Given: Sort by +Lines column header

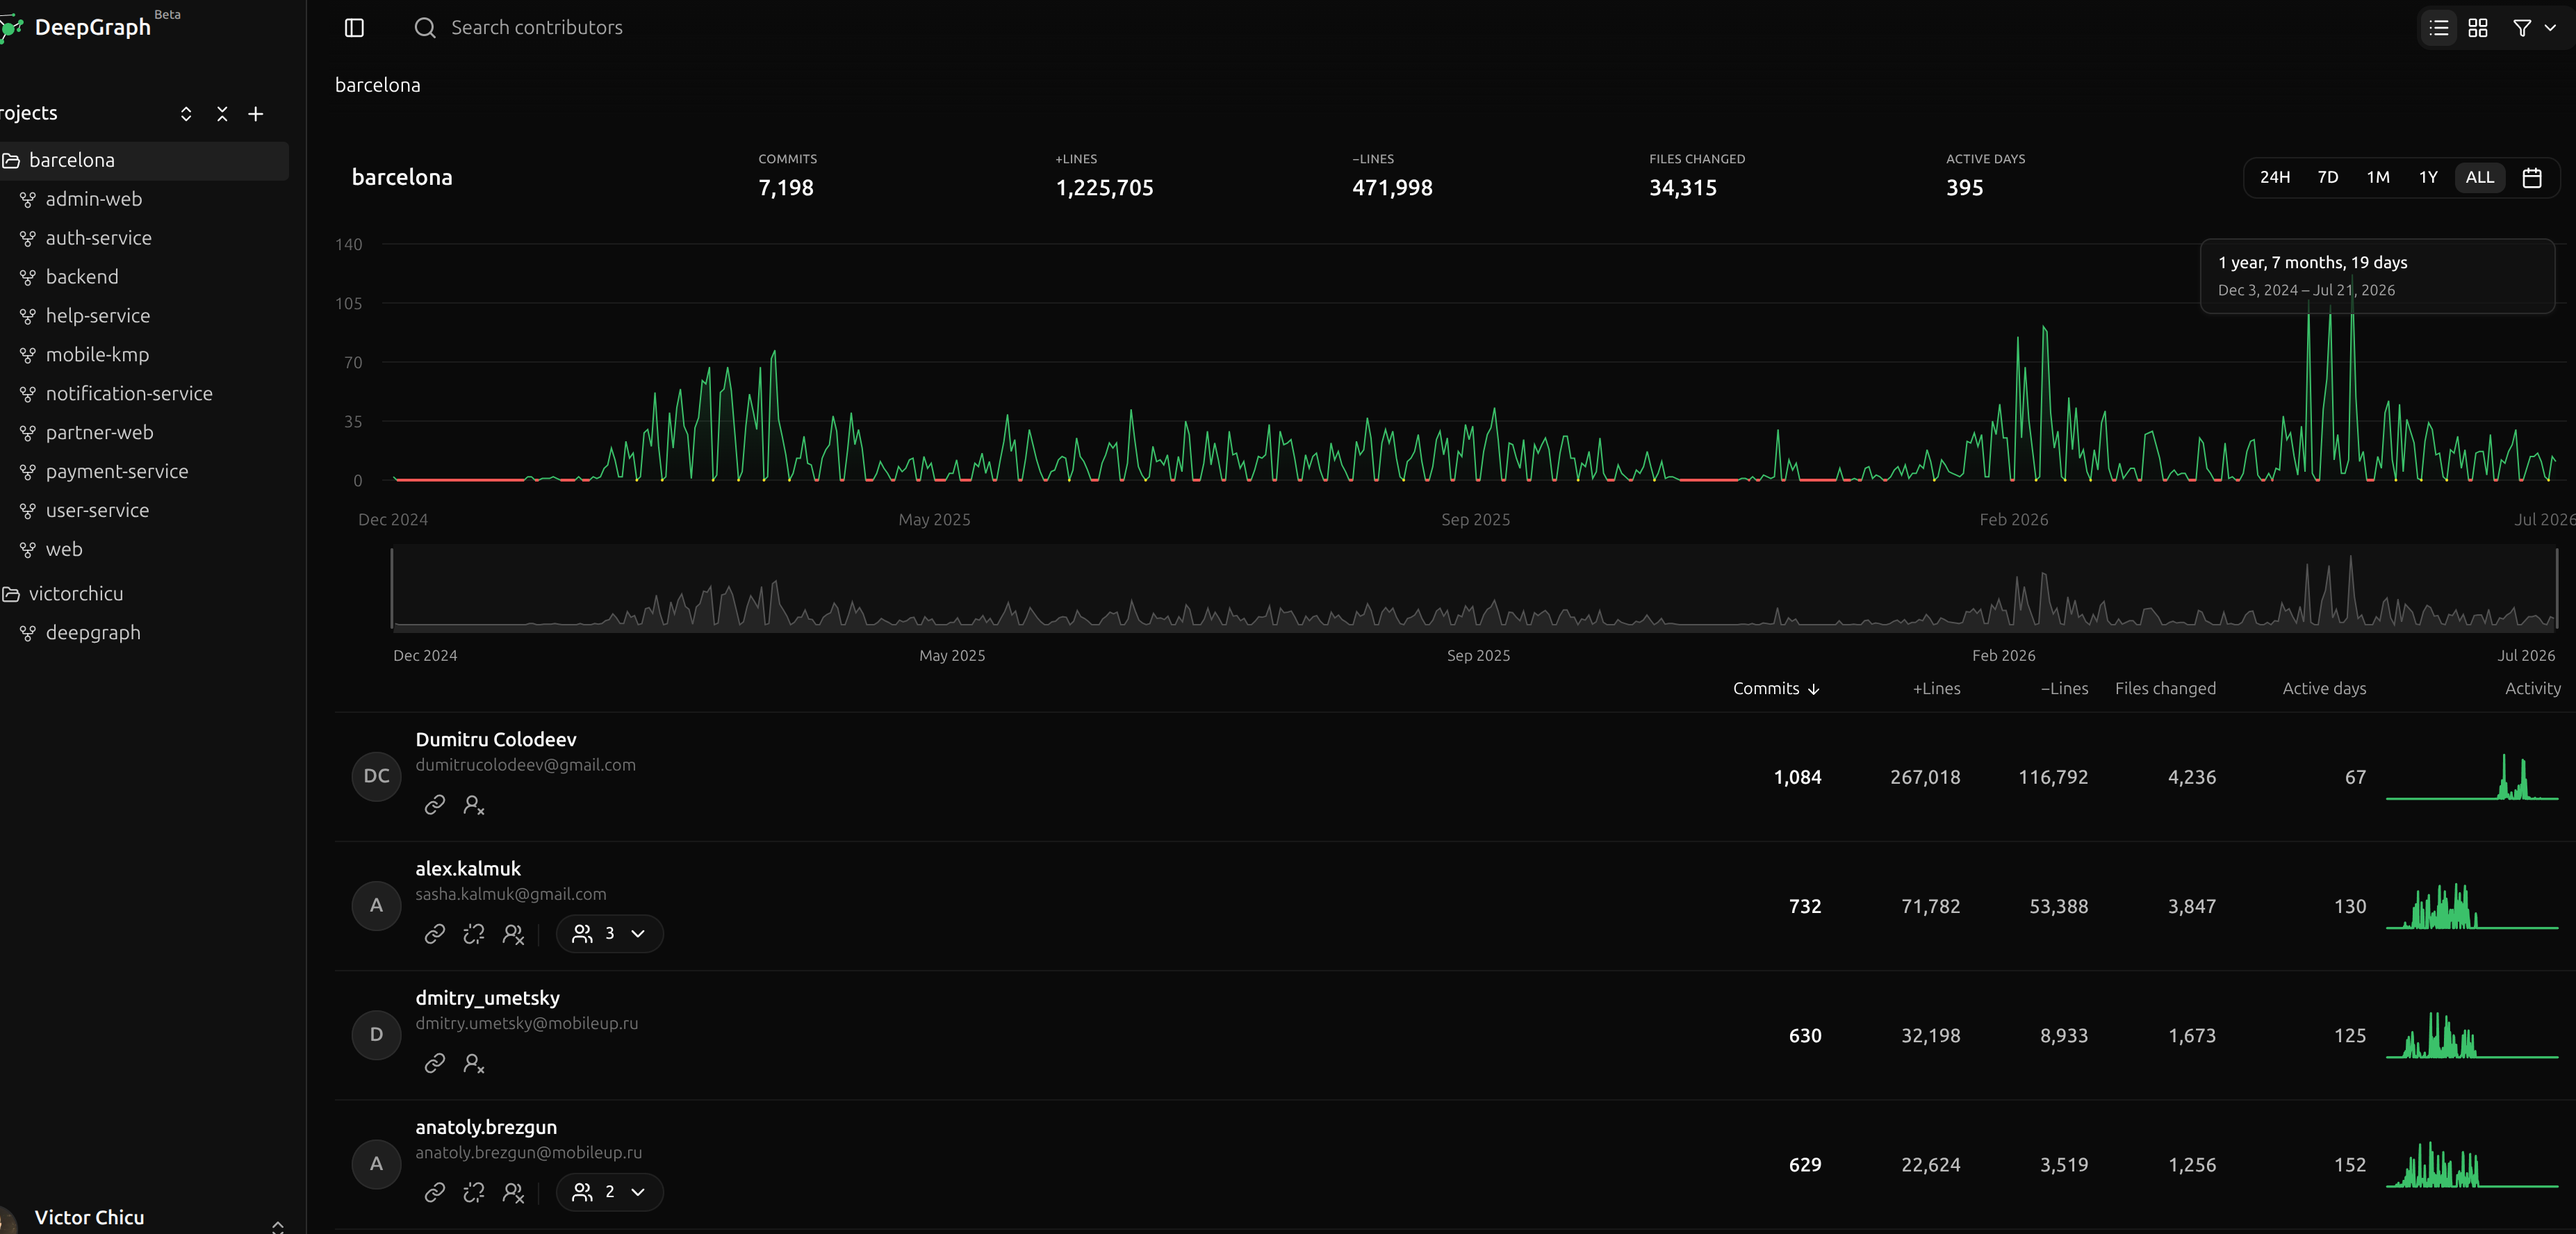Looking at the screenshot, I should click(x=1936, y=688).
